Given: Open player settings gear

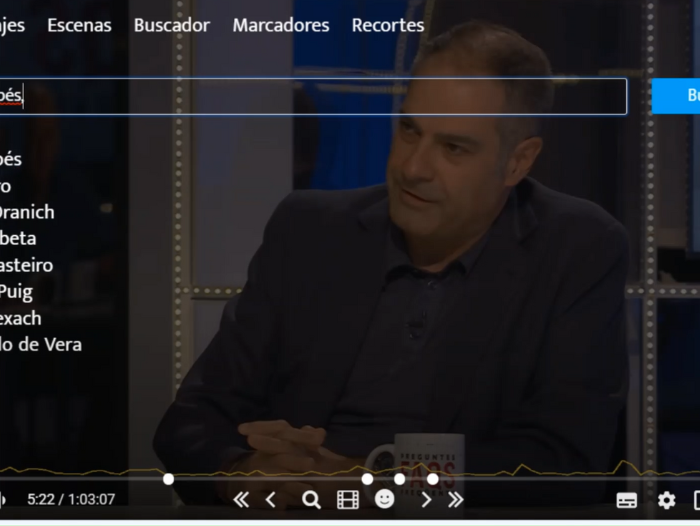Looking at the screenshot, I should pyautogui.click(x=666, y=500).
